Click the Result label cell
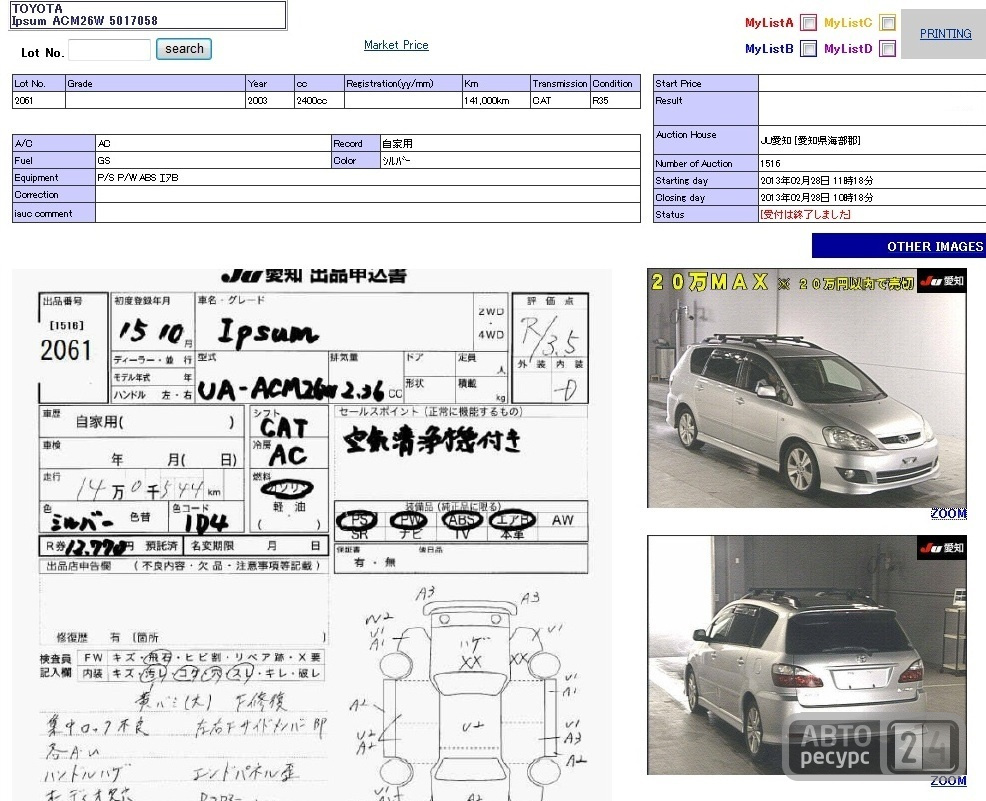The width and height of the screenshot is (986, 801). click(x=706, y=109)
